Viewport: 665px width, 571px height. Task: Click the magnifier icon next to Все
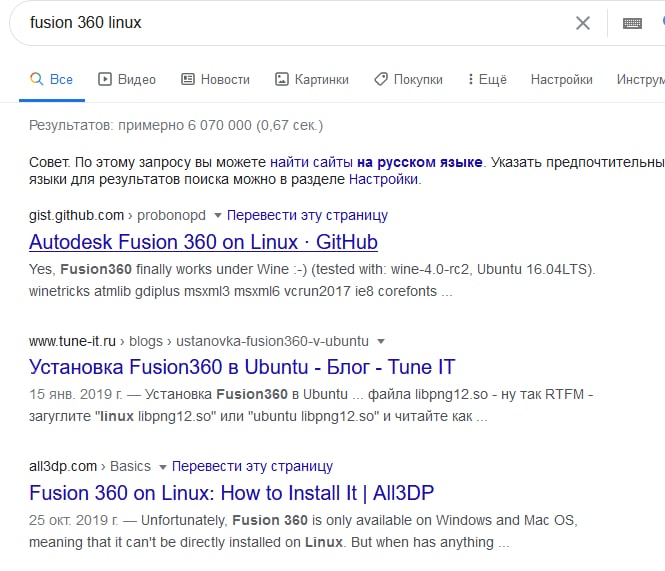[36, 79]
